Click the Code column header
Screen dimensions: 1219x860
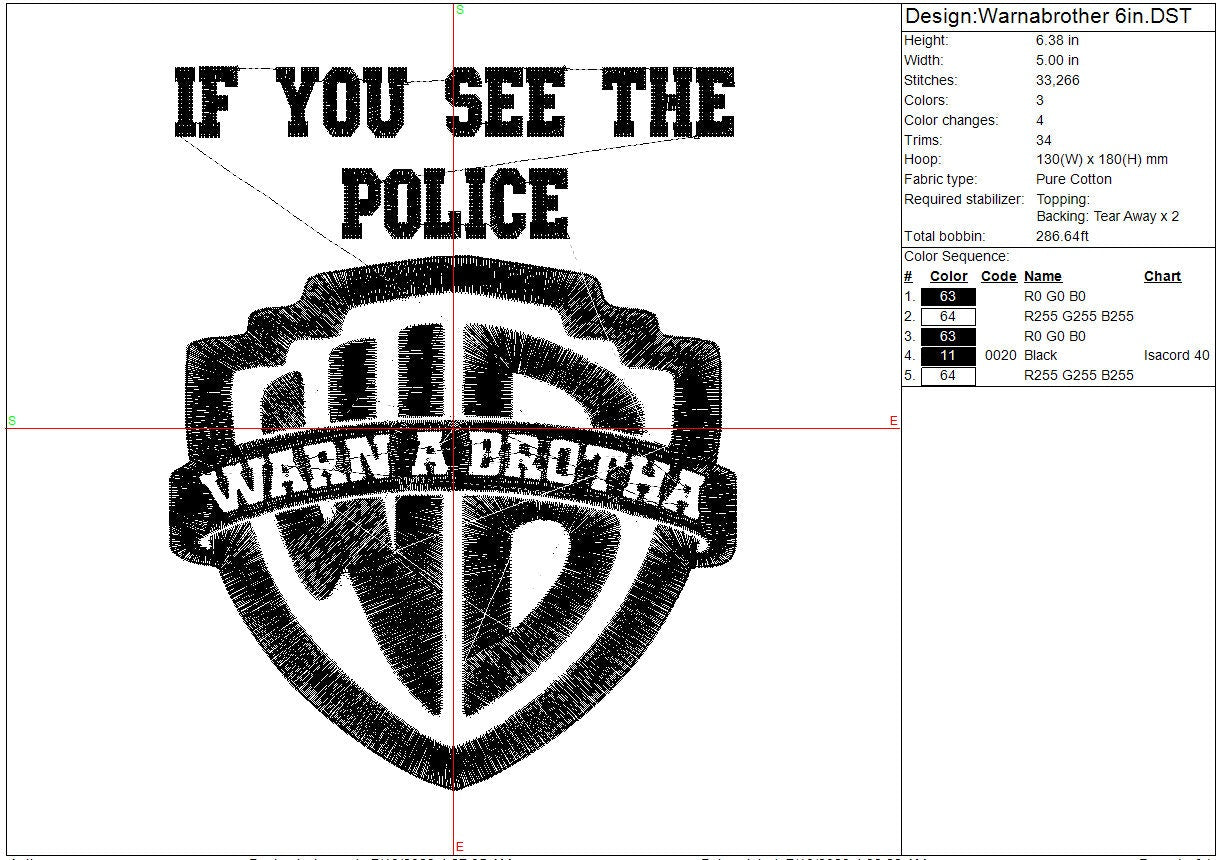coord(998,276)
